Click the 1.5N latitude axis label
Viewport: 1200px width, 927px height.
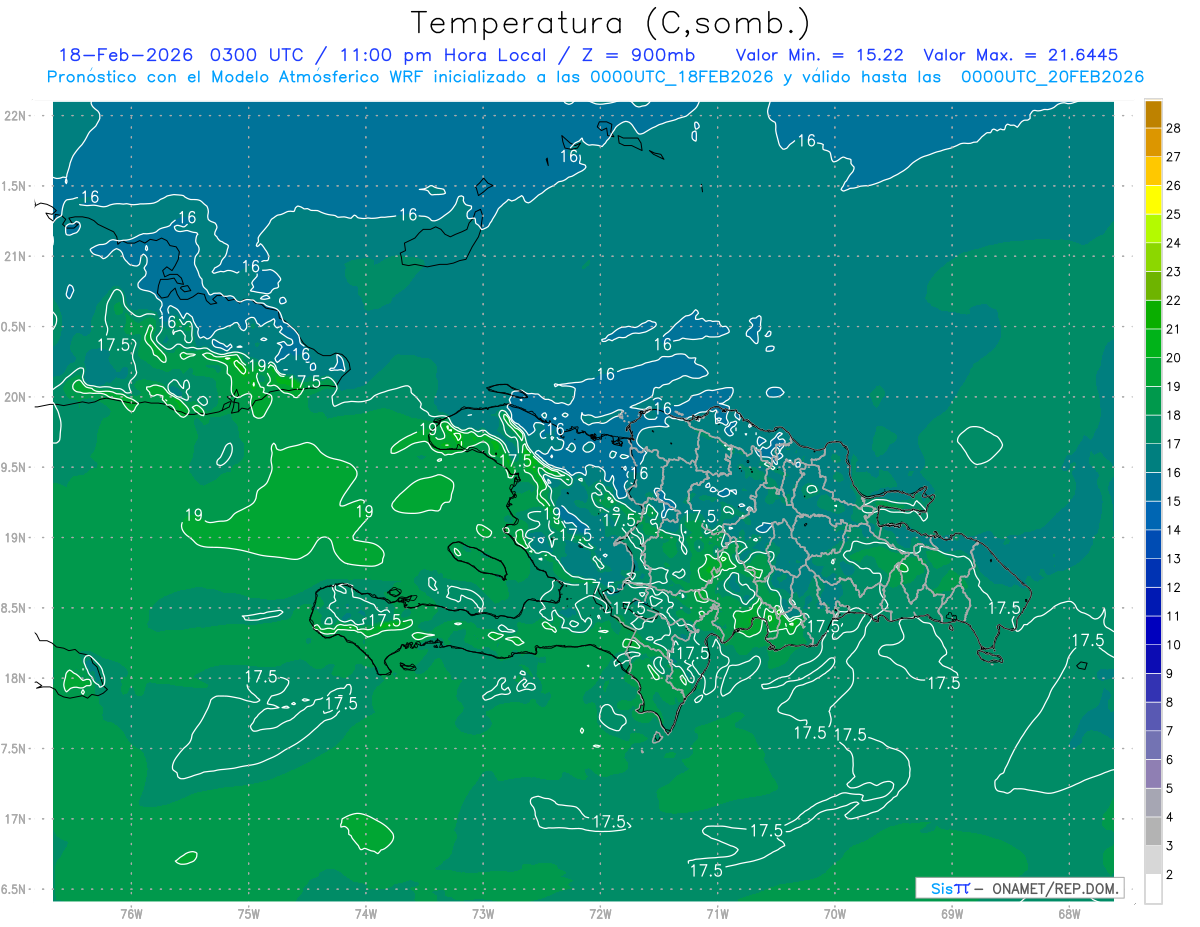pos(15,186)
